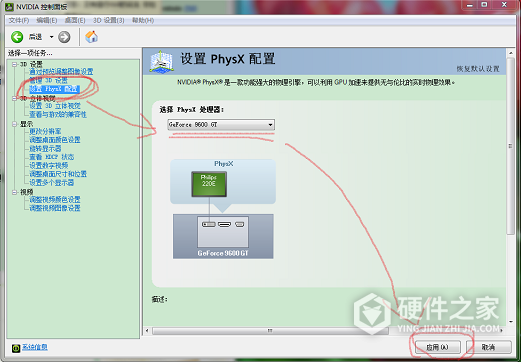Open 调整桌面尺寸和位置 page
Image resolution: width=521 pixels, height=362 pixels.
pos(58,174)
